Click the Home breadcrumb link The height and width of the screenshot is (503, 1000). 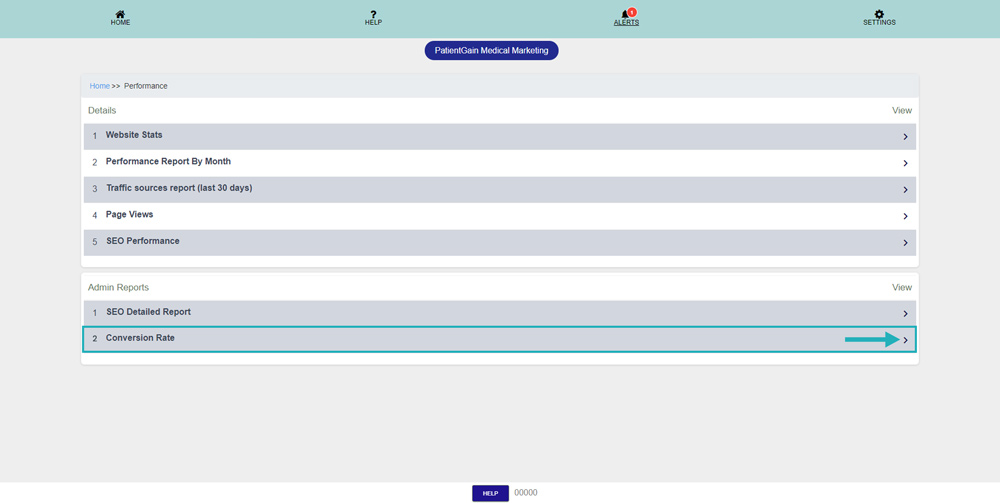(99, 86)
